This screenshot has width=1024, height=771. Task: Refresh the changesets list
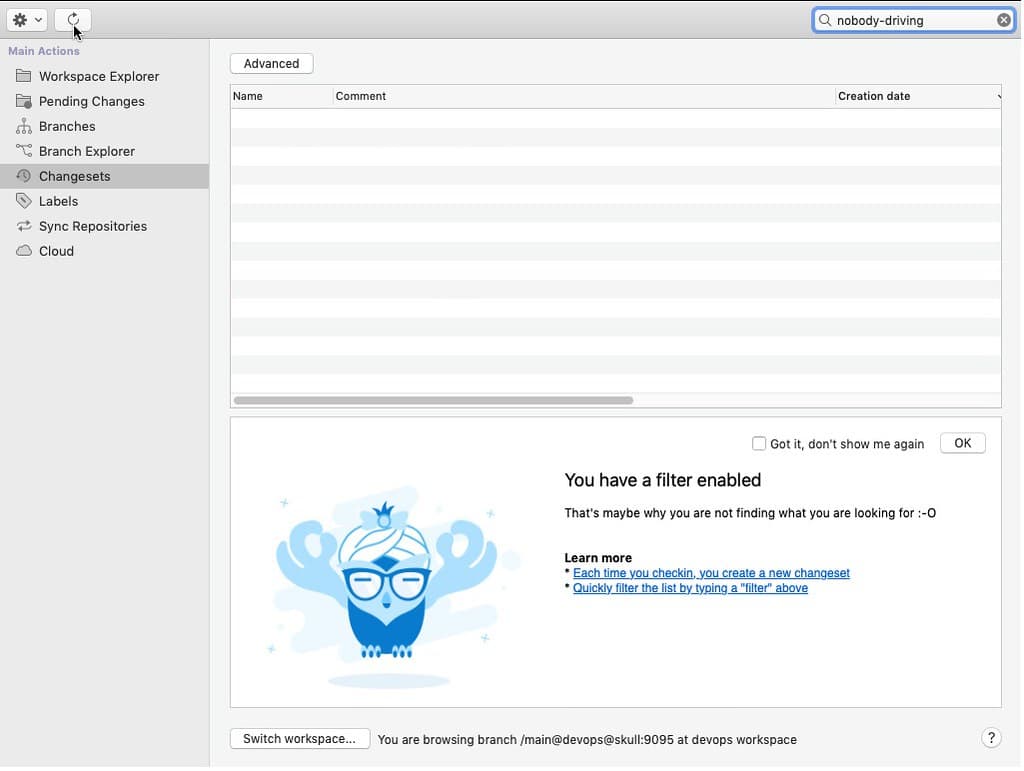coord(71,19)
